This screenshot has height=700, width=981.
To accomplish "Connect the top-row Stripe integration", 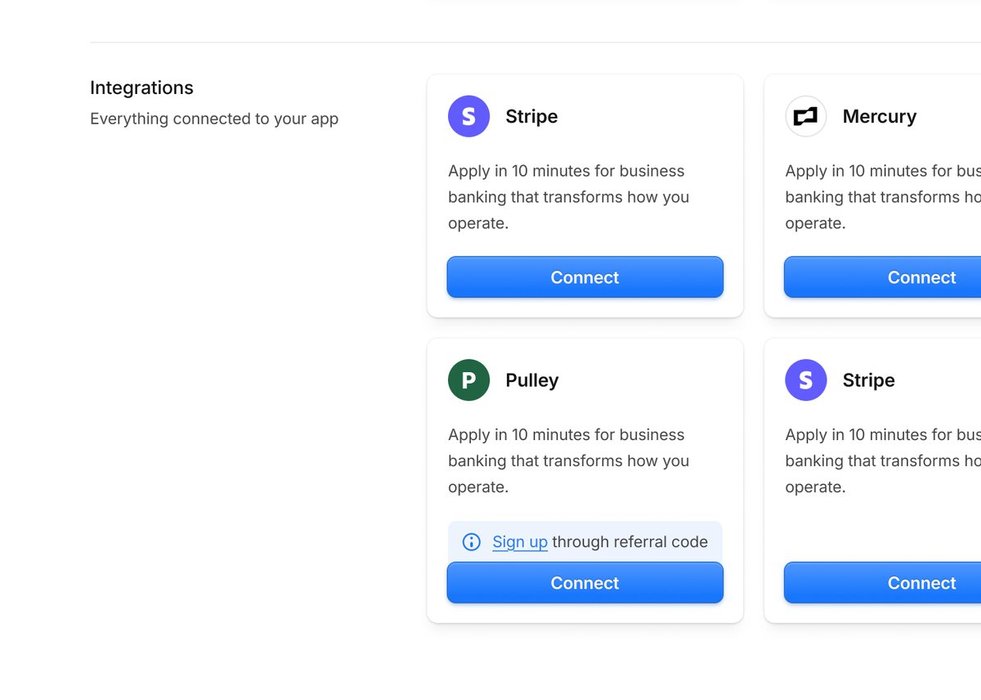I will pos(585,277).
